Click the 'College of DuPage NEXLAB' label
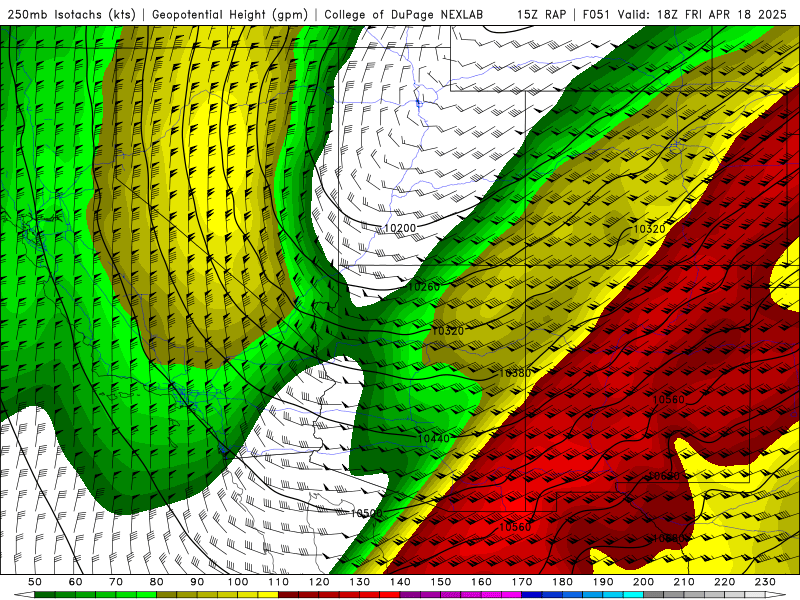Viewport: 800px width, 600px height. pos(403,15)
